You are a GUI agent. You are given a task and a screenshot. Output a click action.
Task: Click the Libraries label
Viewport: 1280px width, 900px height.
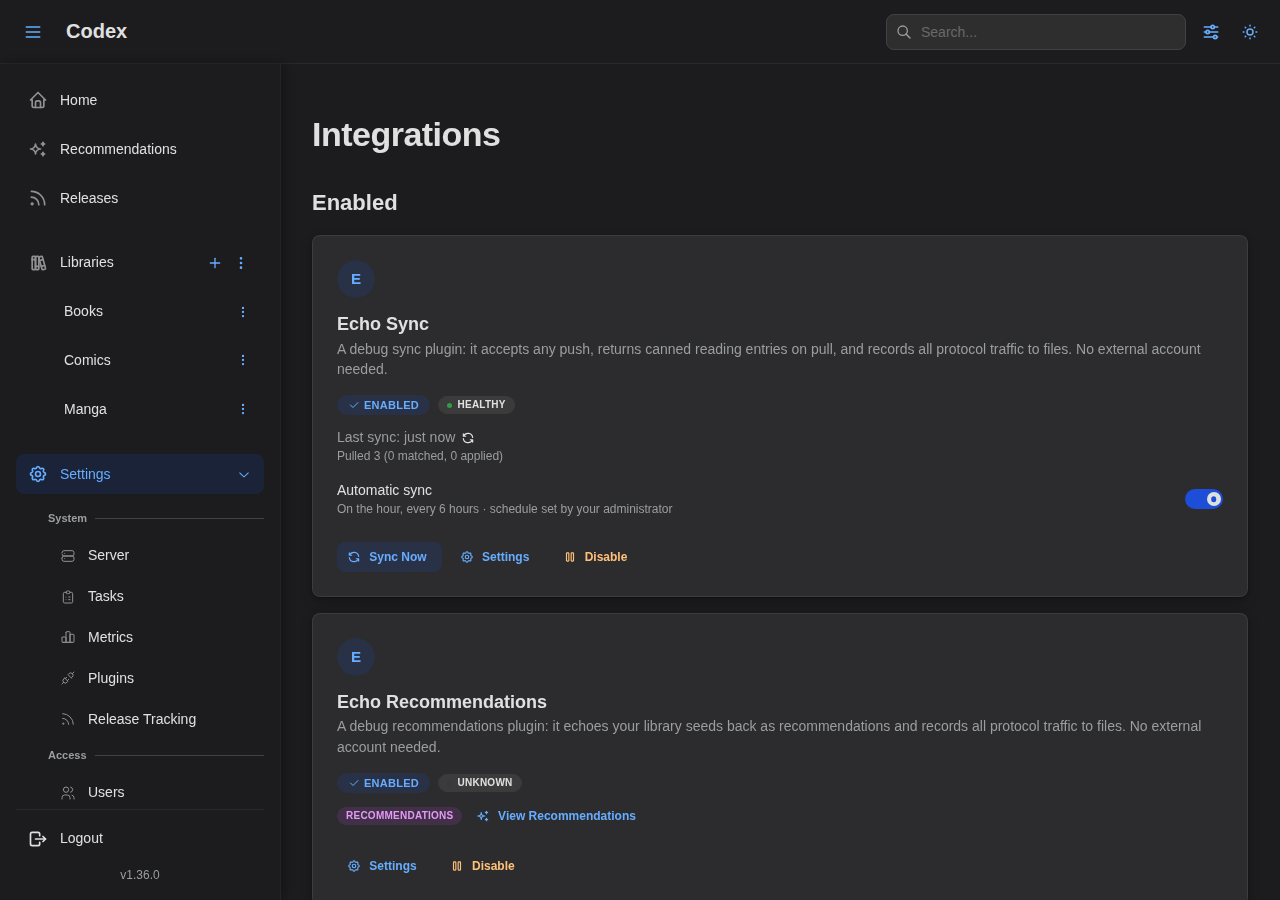point(87,262)
